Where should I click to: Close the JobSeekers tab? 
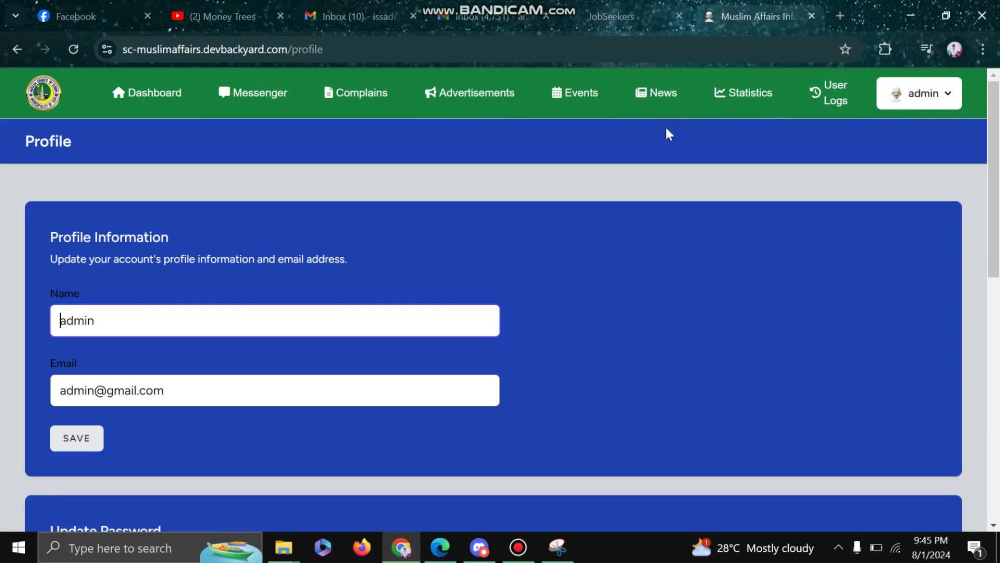coord(679,16)
